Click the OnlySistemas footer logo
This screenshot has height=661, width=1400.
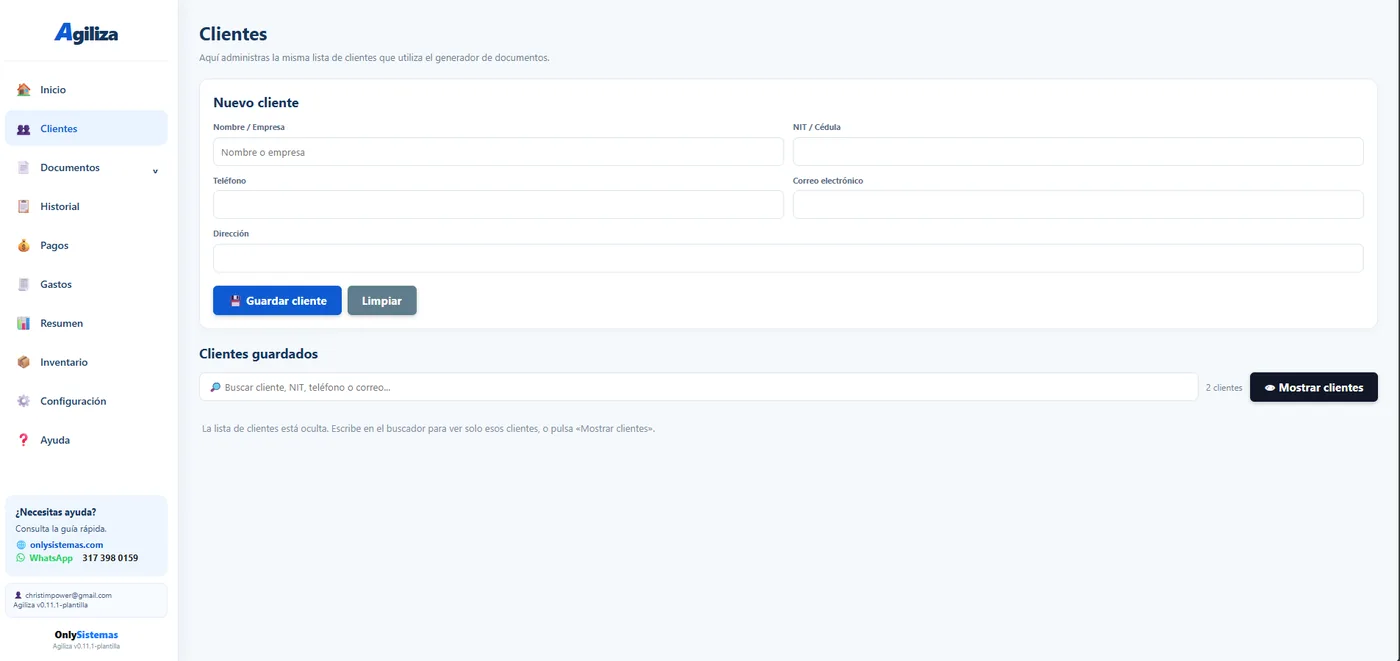tap(86, 635)
